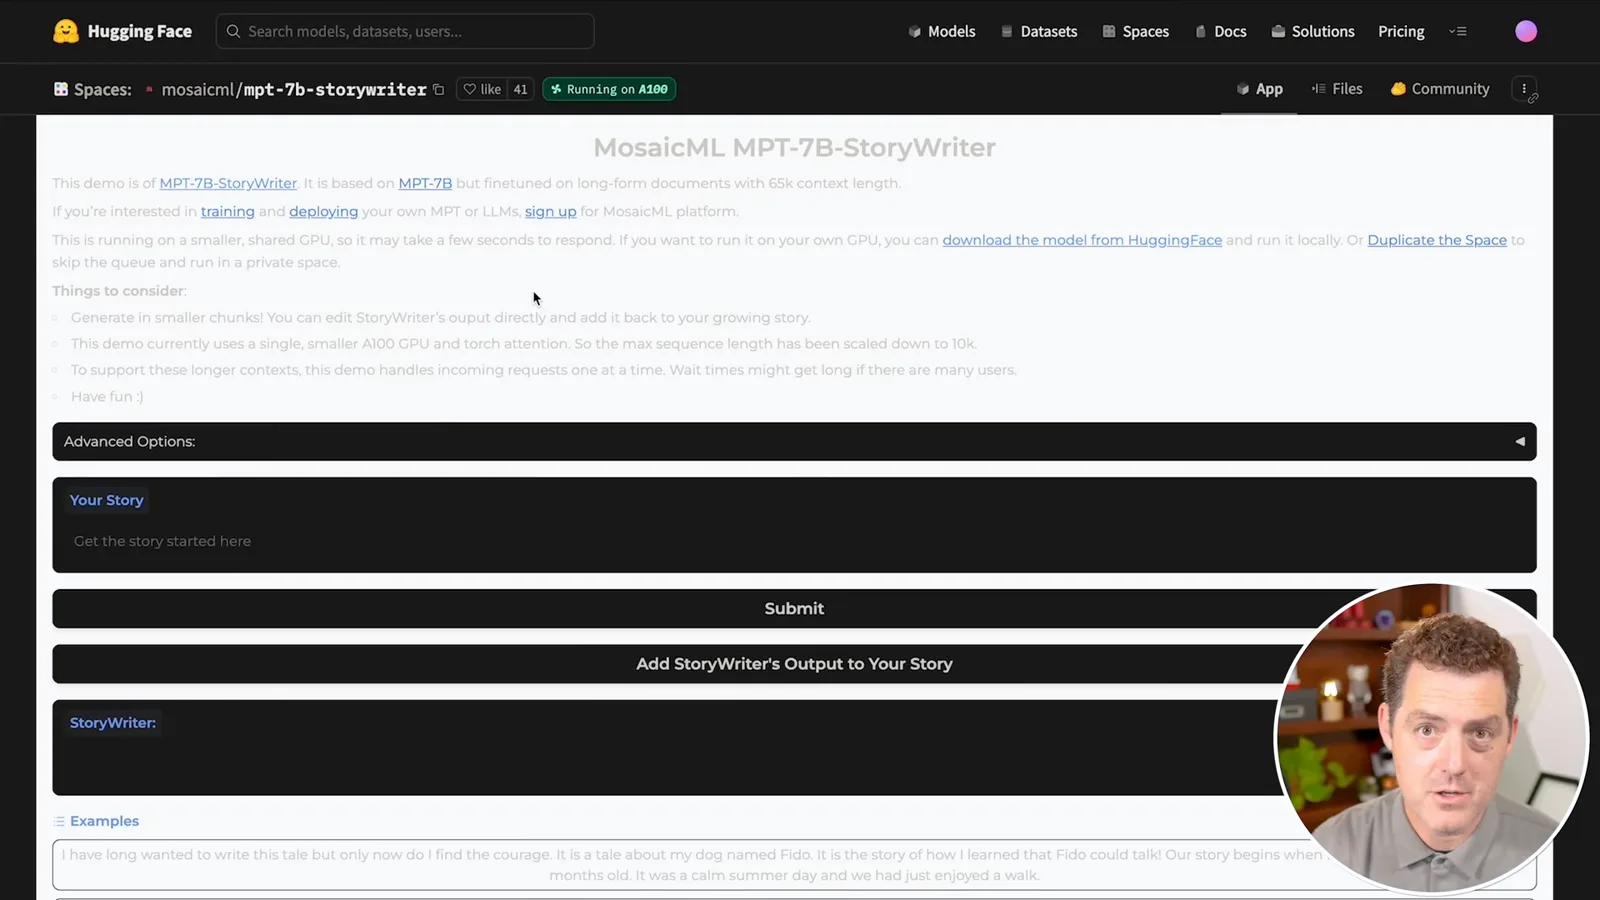
Task: Copy the mpt-7b-storywriter space name
Action: [438, 89]
